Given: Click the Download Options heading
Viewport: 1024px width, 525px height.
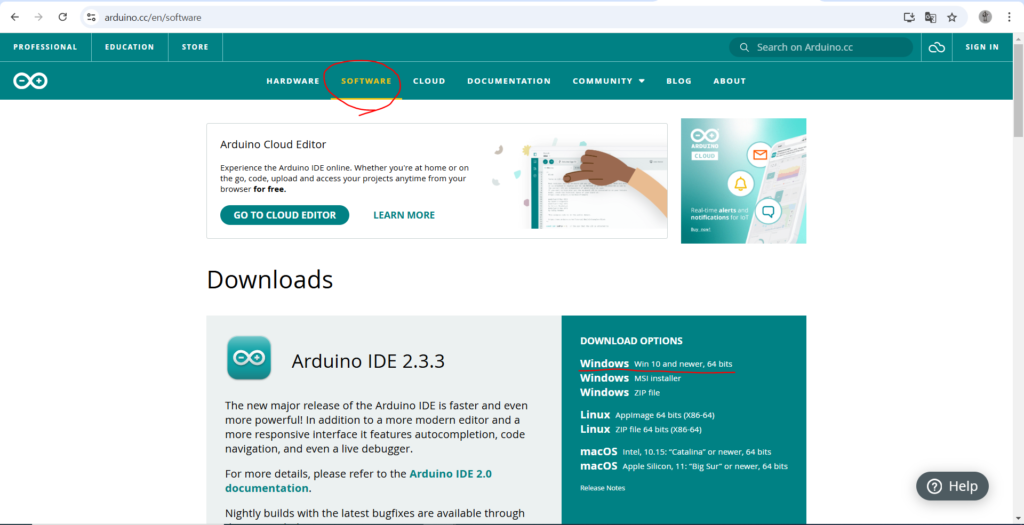Looking at the screenshot, I should [631, 341].
